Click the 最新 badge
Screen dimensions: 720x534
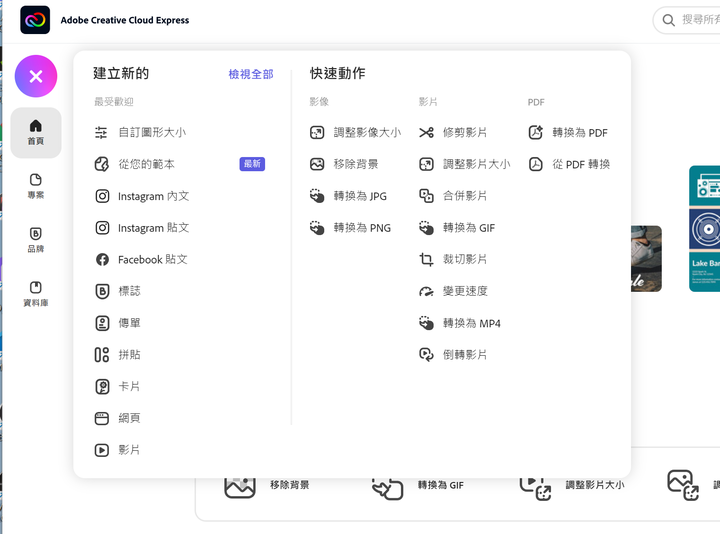[252, 164]
